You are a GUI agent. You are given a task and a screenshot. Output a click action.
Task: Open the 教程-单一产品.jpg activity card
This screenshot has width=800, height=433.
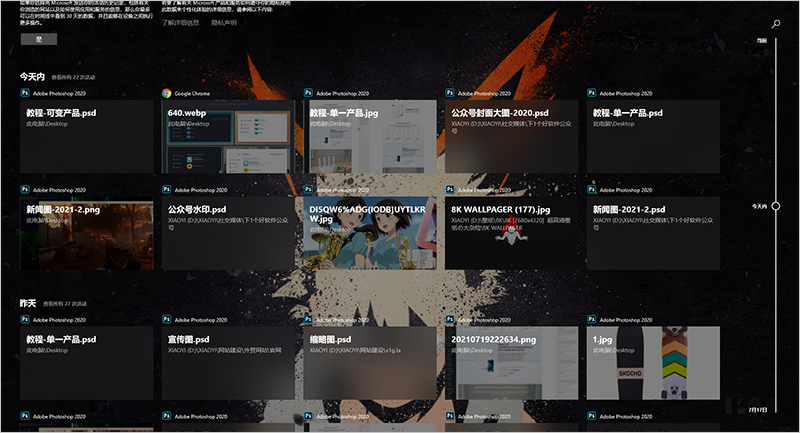(370, 137)
